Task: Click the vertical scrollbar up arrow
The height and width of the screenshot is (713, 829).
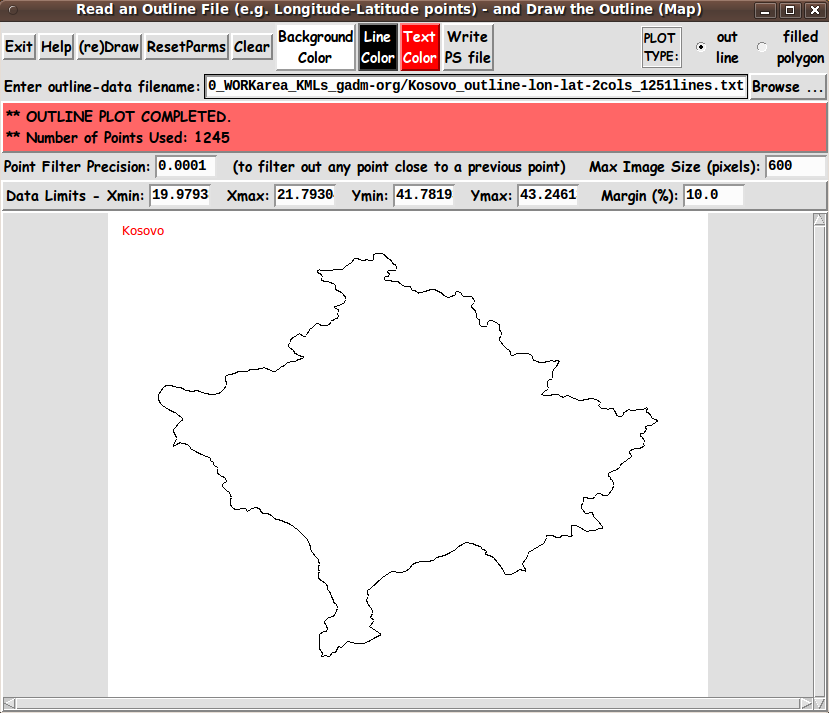Action: click(x=819, y=219)
